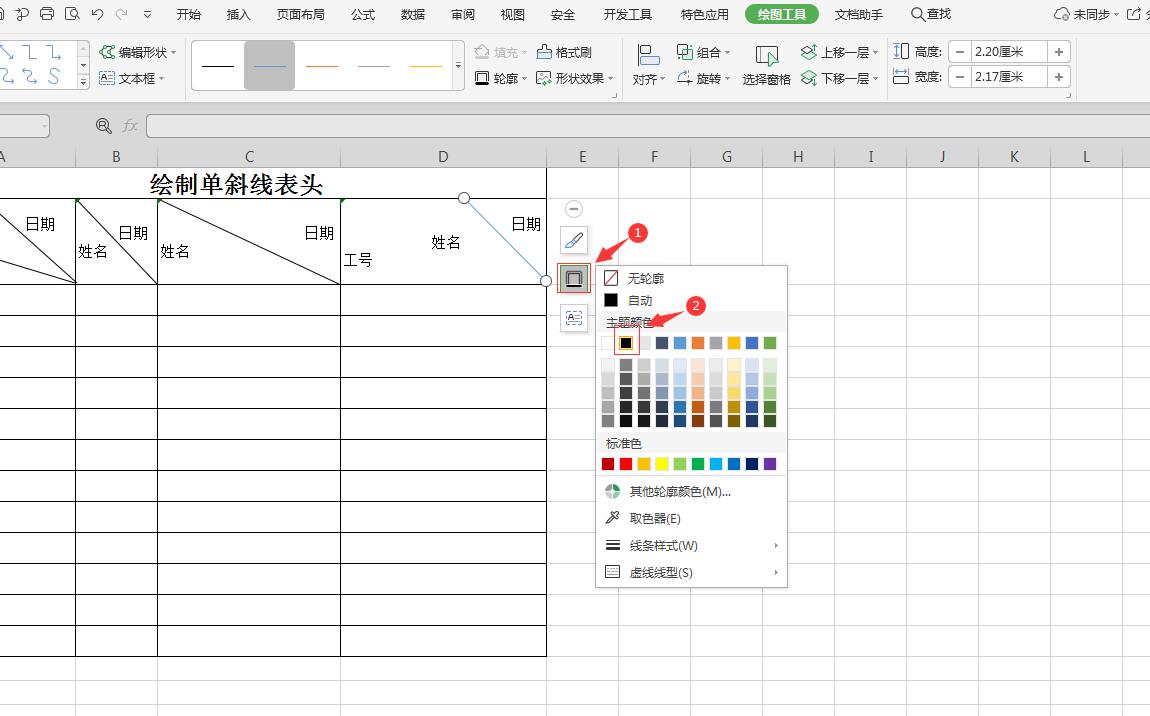Click the shape style brush icon

(x=574, y=240)
